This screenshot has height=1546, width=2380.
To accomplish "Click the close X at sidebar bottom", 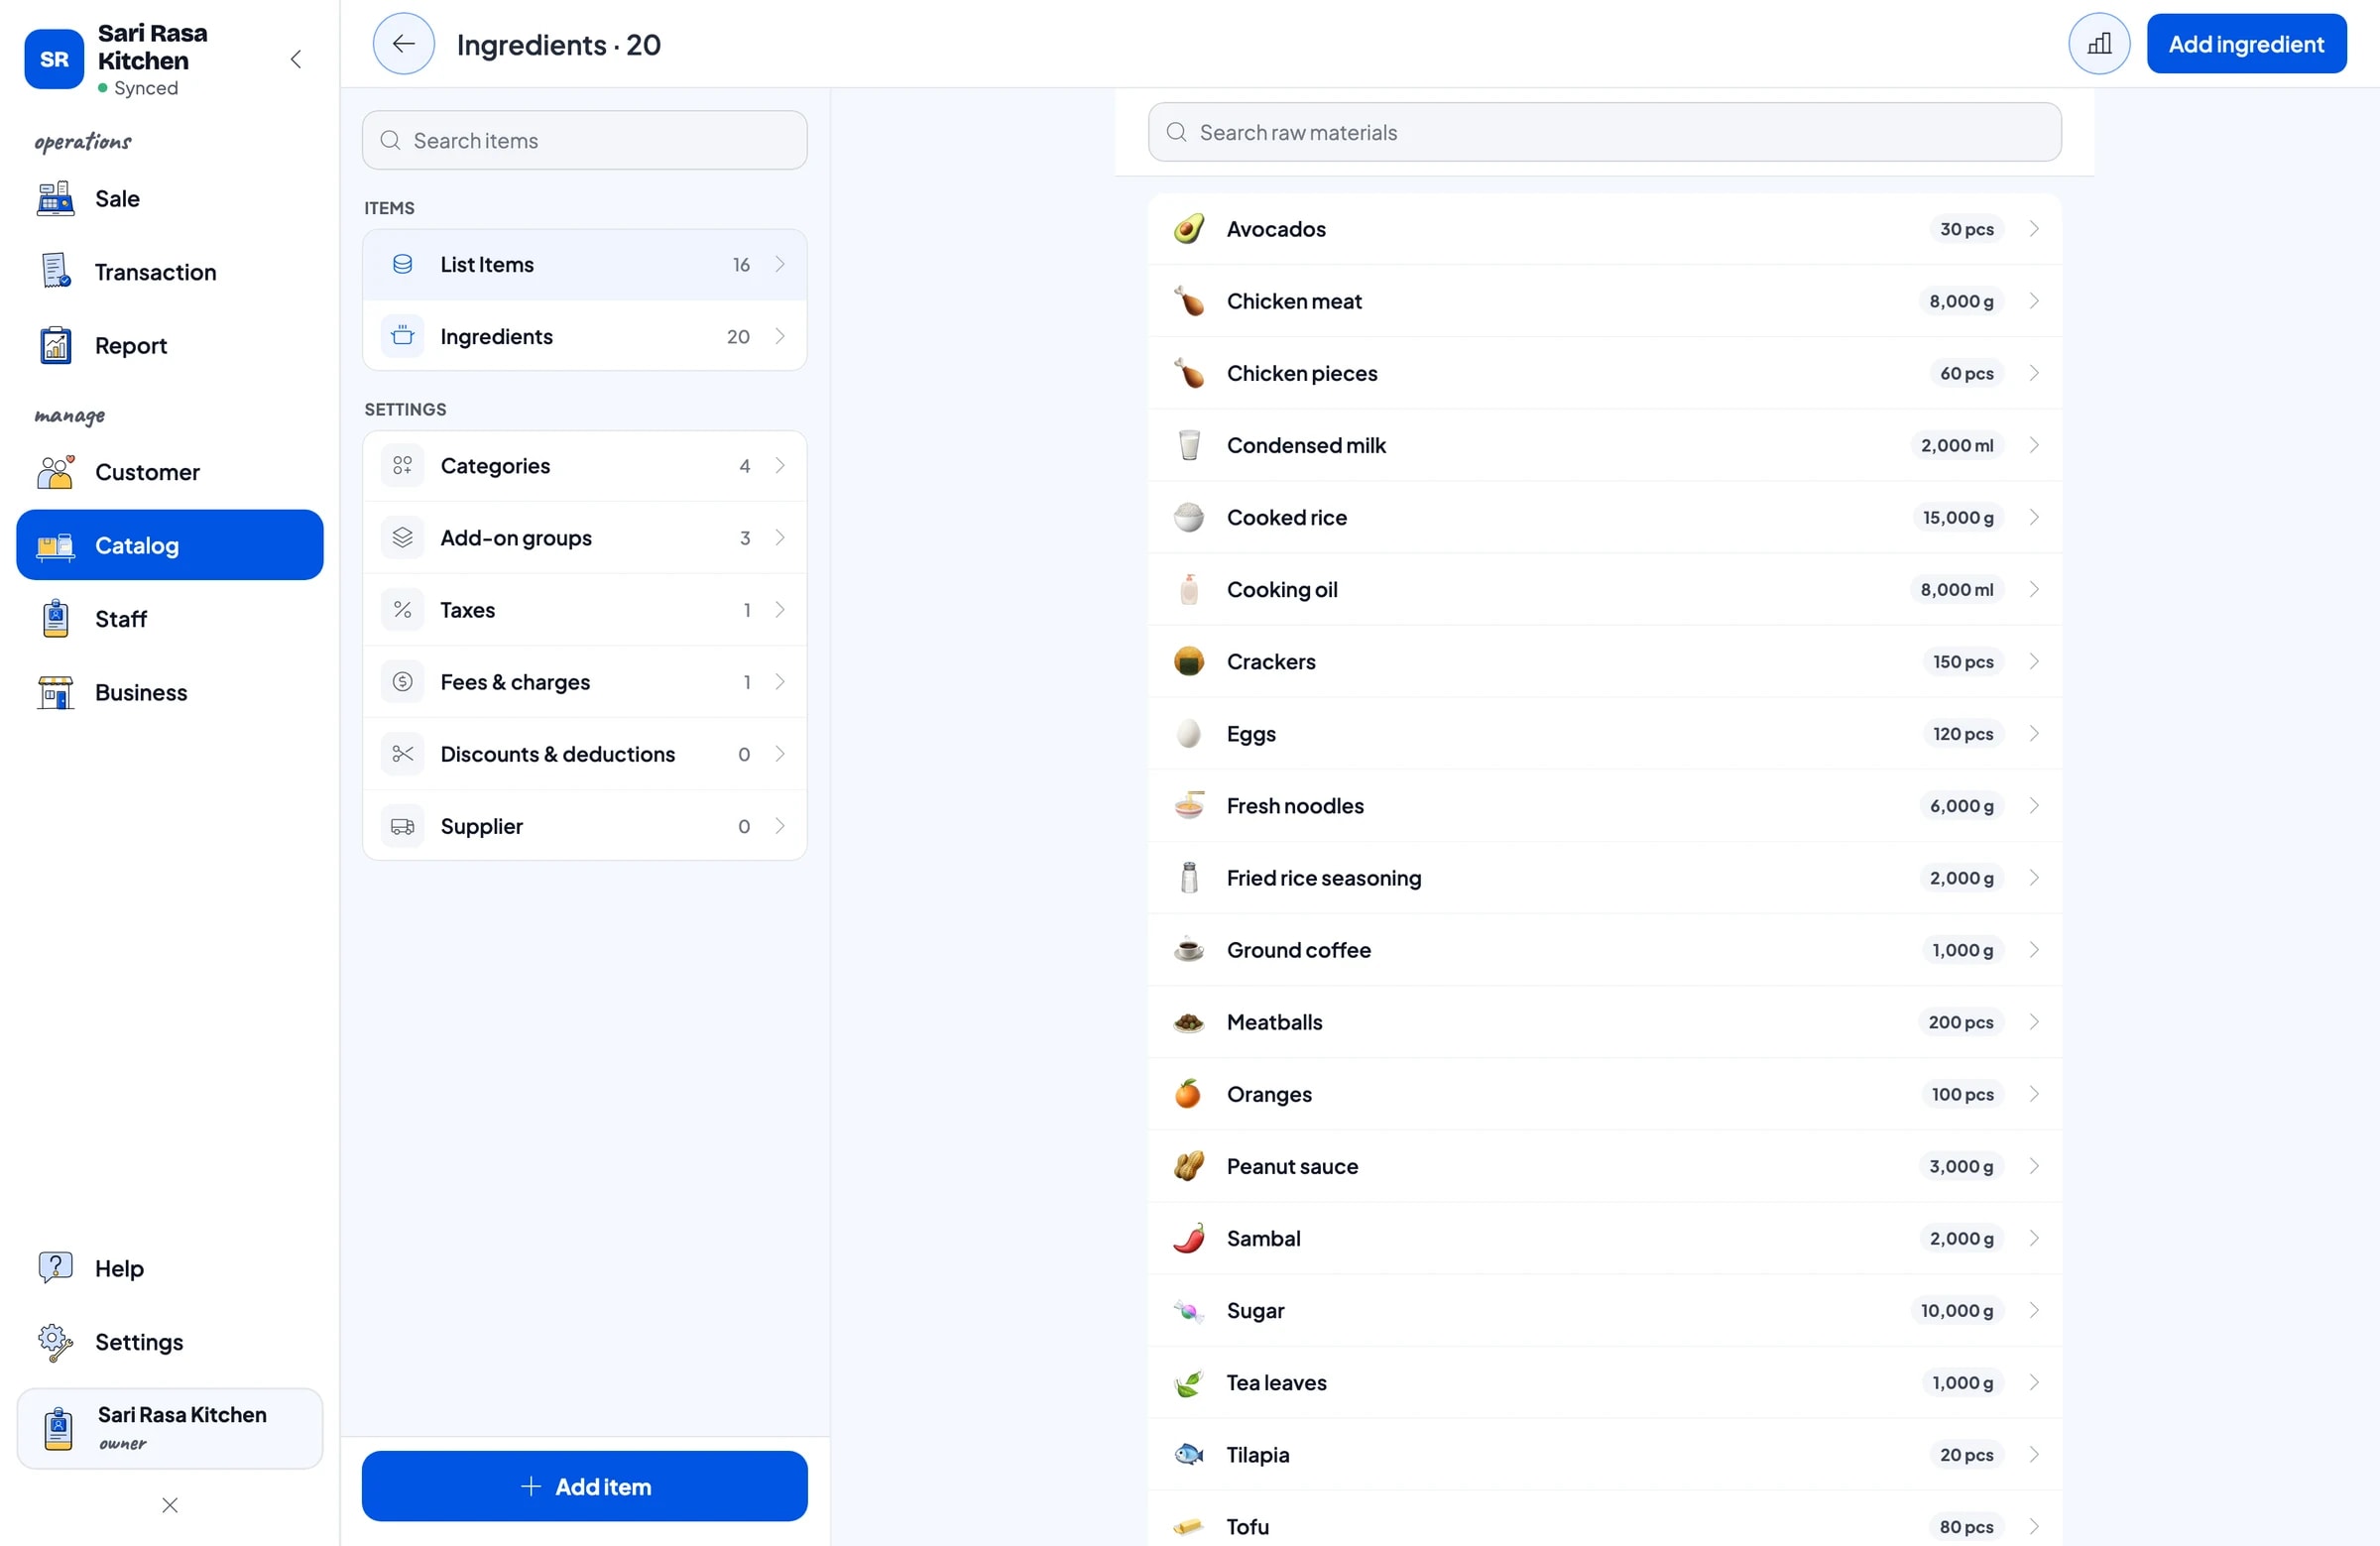I will pos(170,1505).
